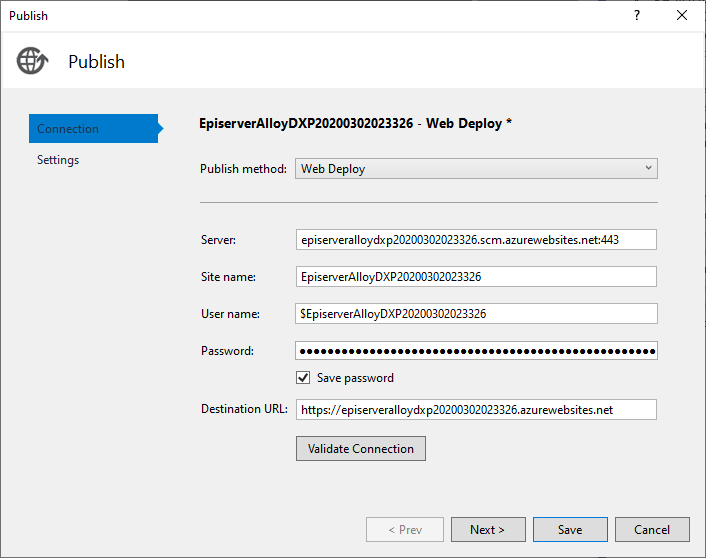Image resolution: width=706 pixels, height=558 pixels.
Task: Click the Web Deploy profile heading
Action: coord(356,123)
